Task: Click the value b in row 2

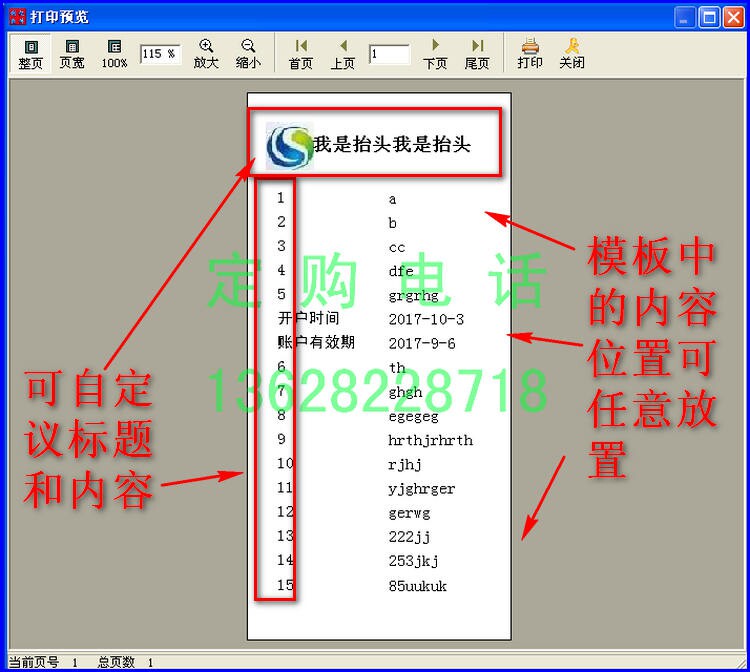Action: coord(392,223)
